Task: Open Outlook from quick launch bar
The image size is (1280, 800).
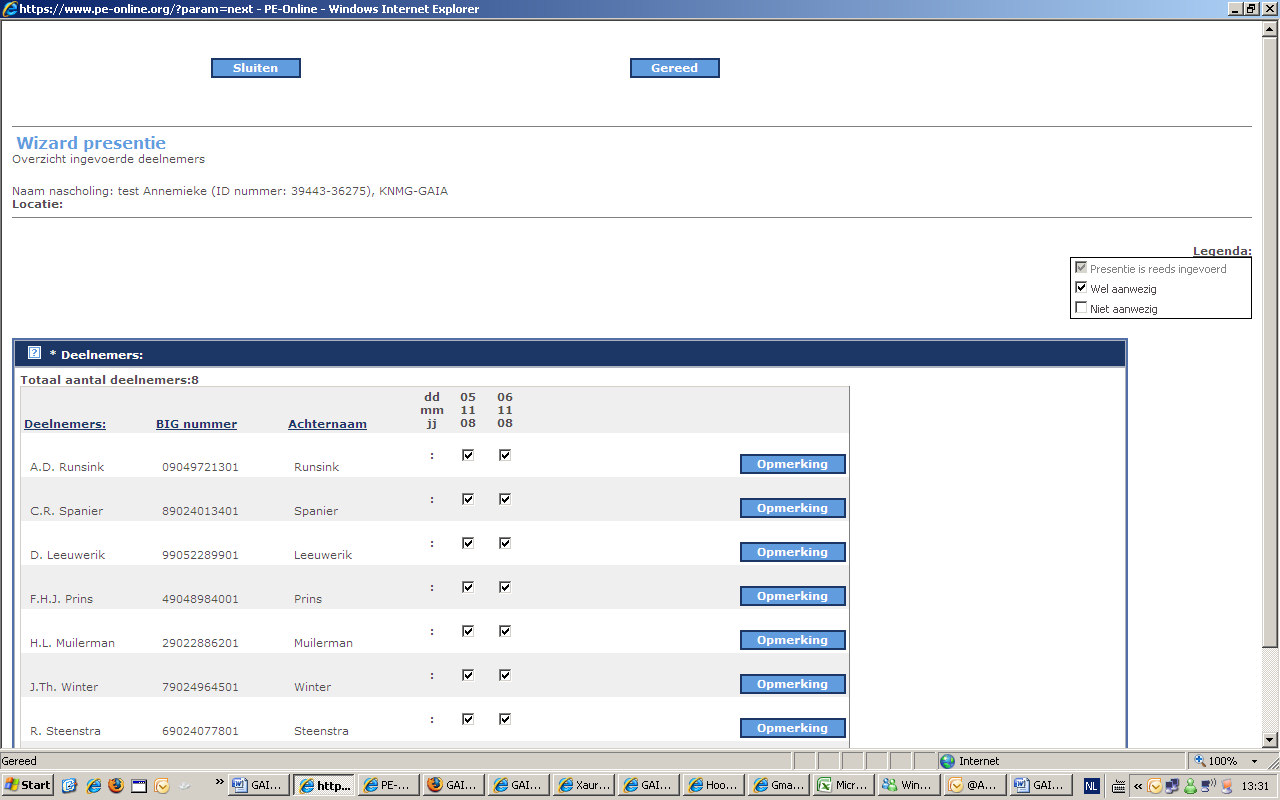Action: (162, 785)
